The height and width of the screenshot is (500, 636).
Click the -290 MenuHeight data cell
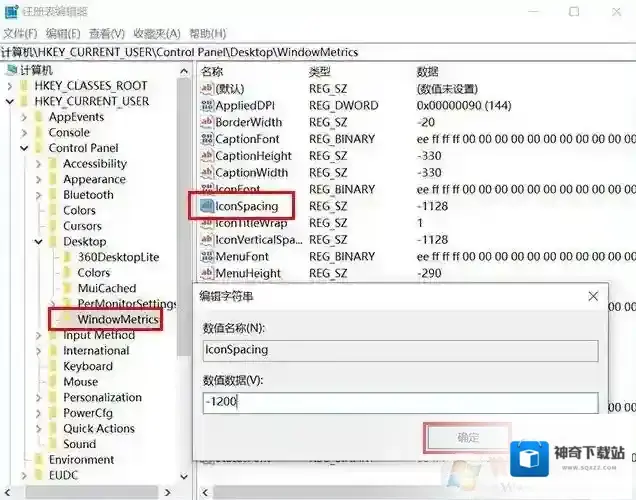point(429,273)
